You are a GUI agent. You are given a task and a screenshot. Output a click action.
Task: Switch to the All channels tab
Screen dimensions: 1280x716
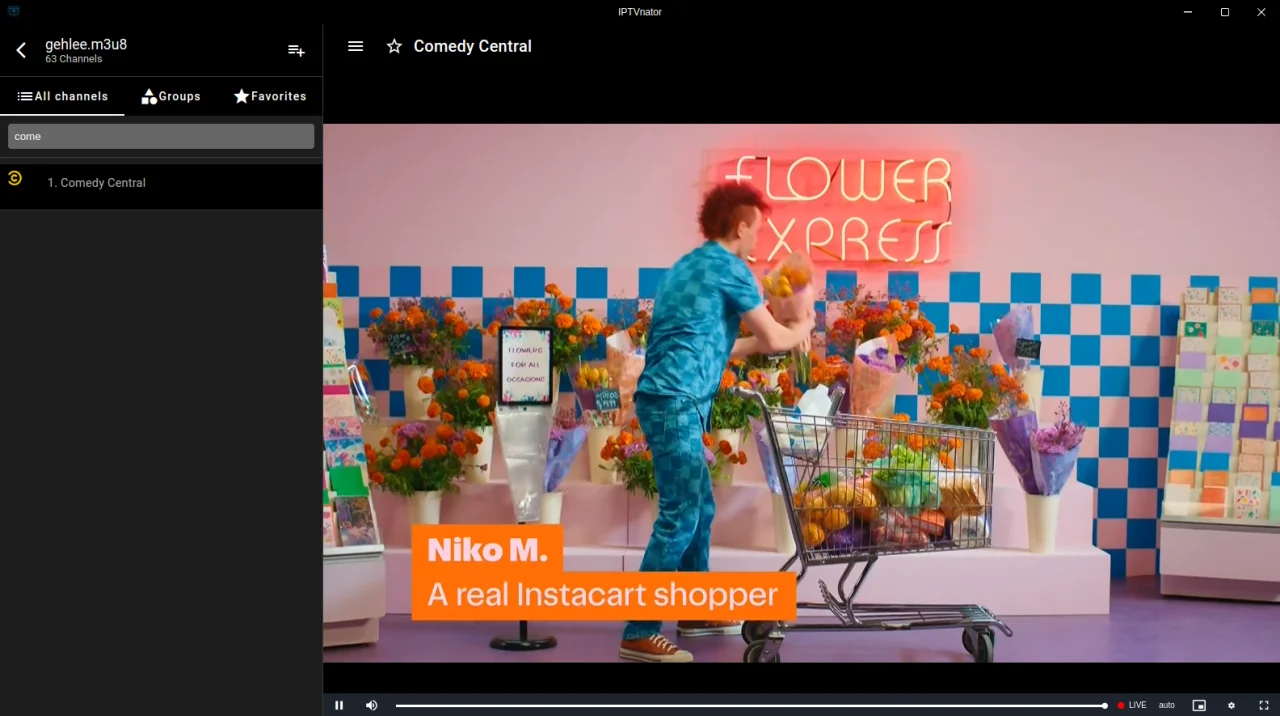point(62,96)
